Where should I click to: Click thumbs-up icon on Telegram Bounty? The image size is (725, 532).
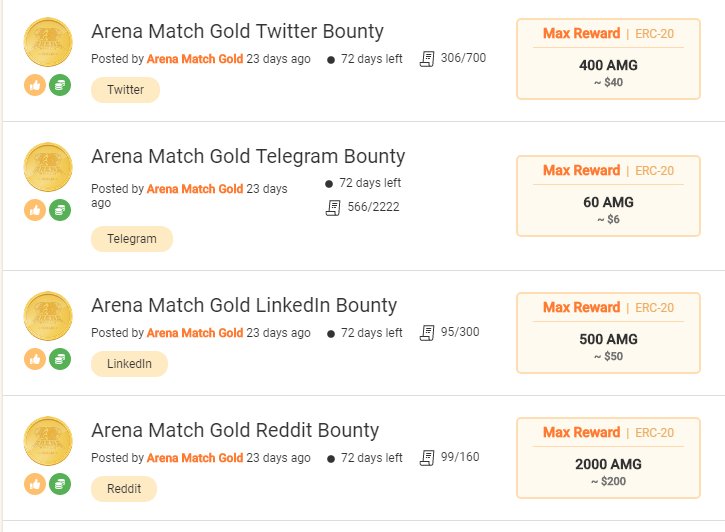(x=35, y=210)
